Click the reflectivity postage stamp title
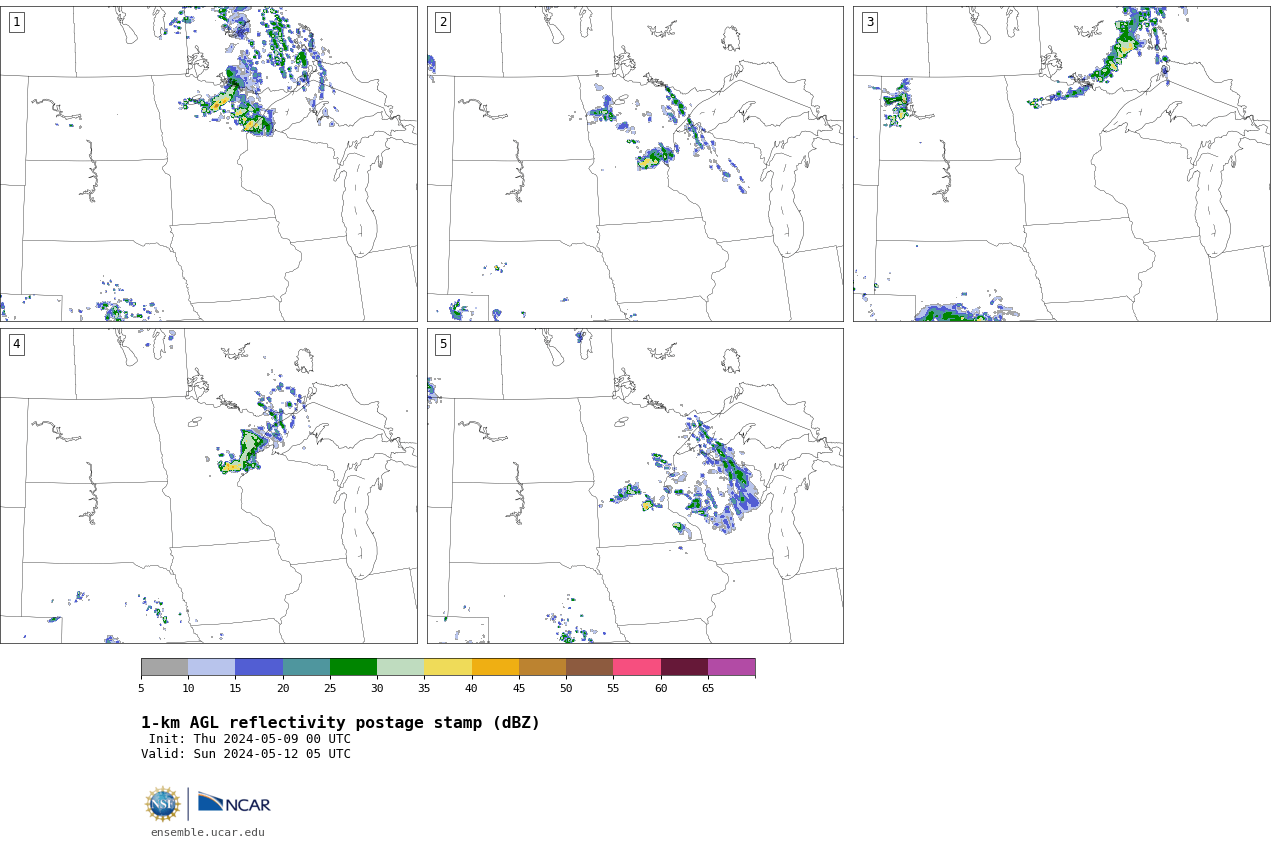Screen dimensions: 1280x844 [x=340, y=723]
